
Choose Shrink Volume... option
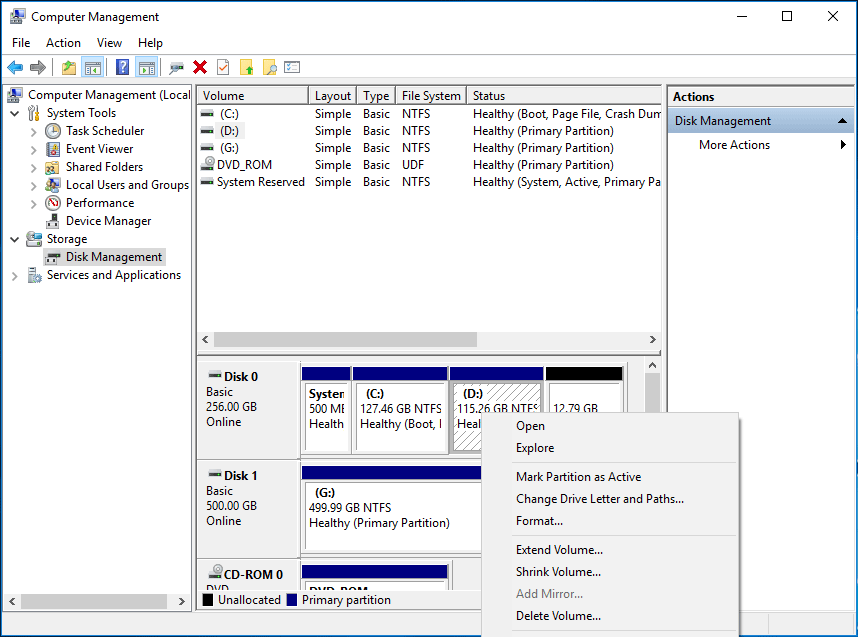click(610, 571)
